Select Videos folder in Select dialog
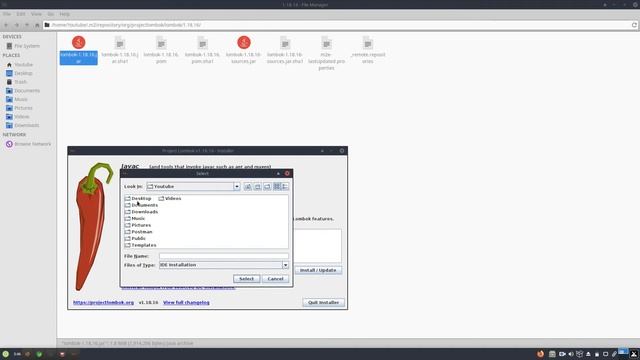Viewport: 640px width, 360px height. tap(170, 198)
